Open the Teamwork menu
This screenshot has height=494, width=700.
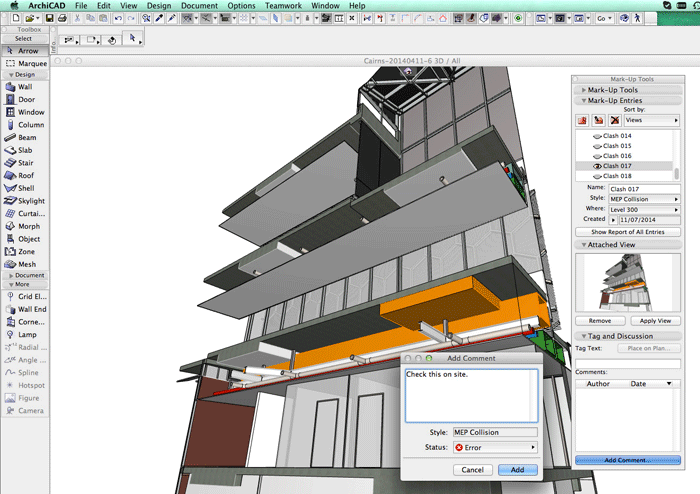[284, 5]
